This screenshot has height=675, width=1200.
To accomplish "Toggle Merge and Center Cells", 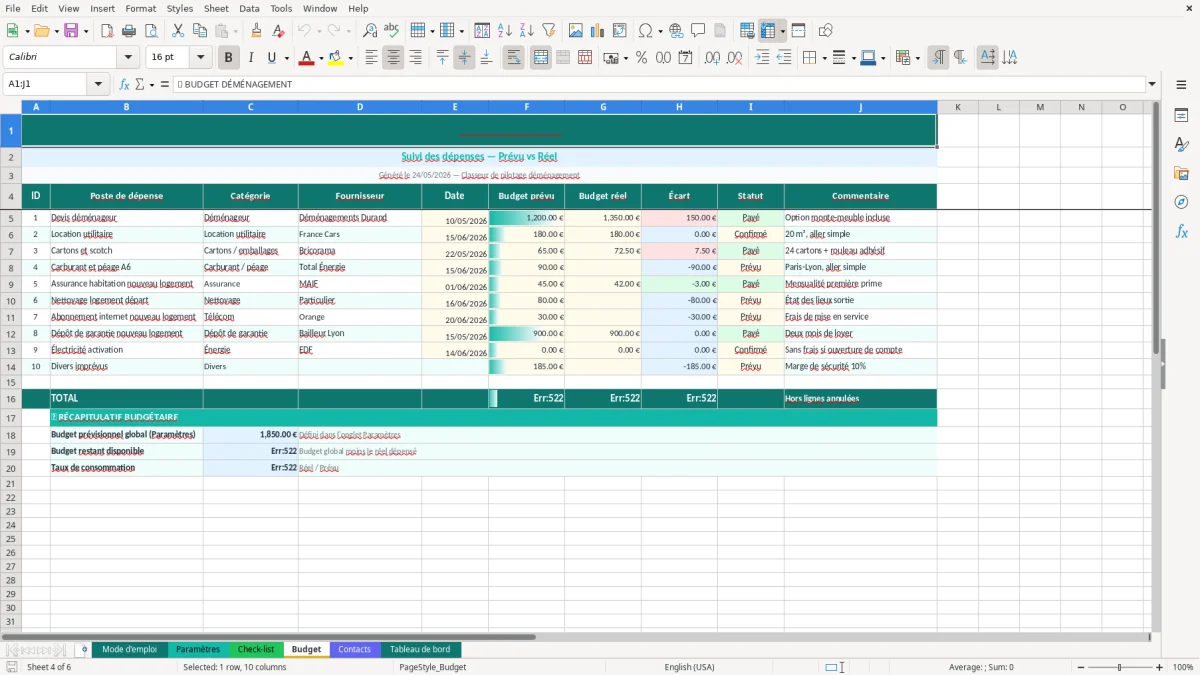I will [540, 58].
